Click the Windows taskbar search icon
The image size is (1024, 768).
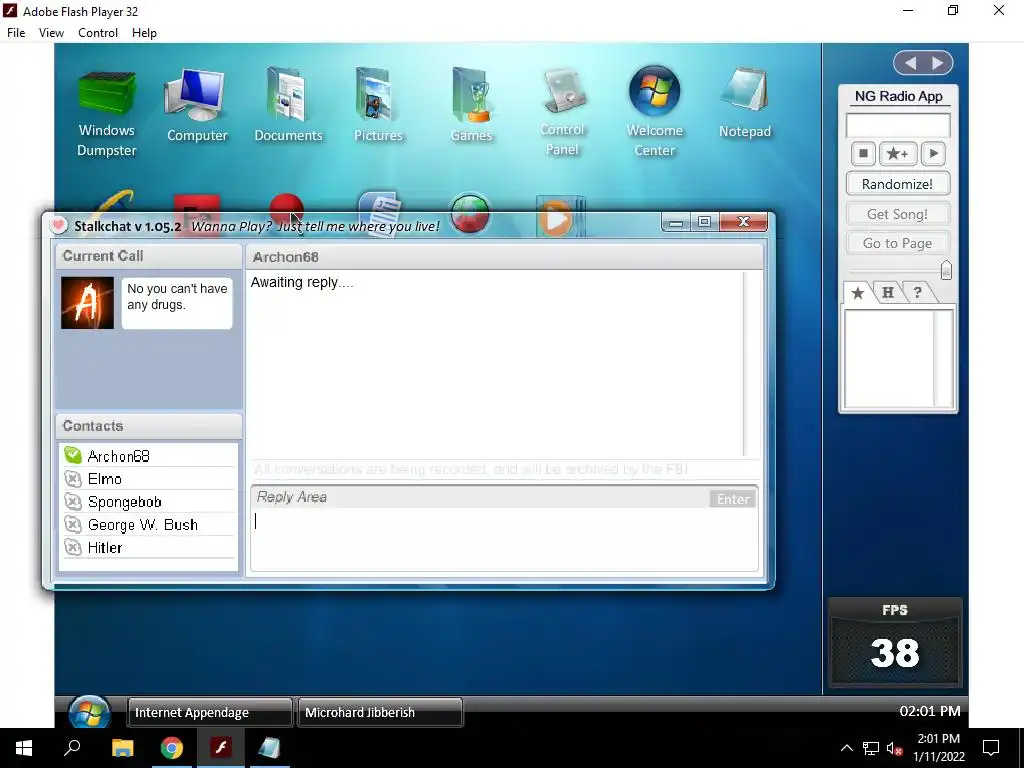tap(72, 748)
